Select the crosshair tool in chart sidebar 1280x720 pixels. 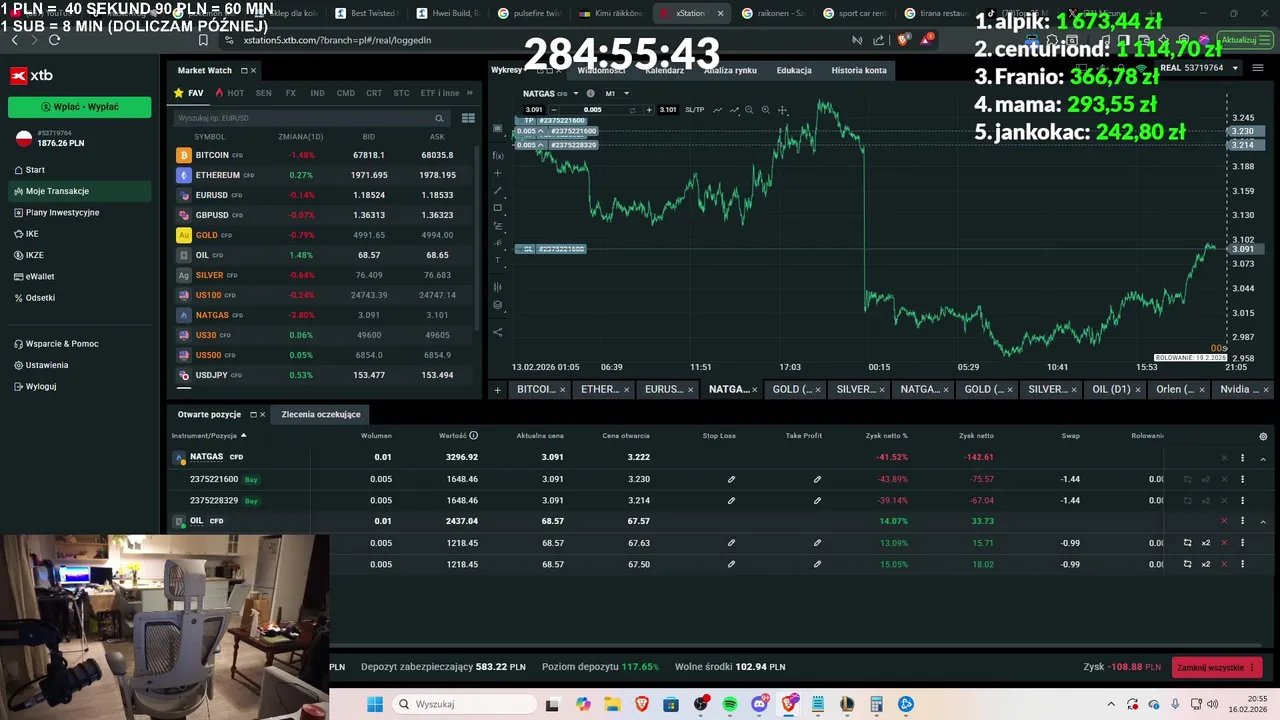point(498,173)
